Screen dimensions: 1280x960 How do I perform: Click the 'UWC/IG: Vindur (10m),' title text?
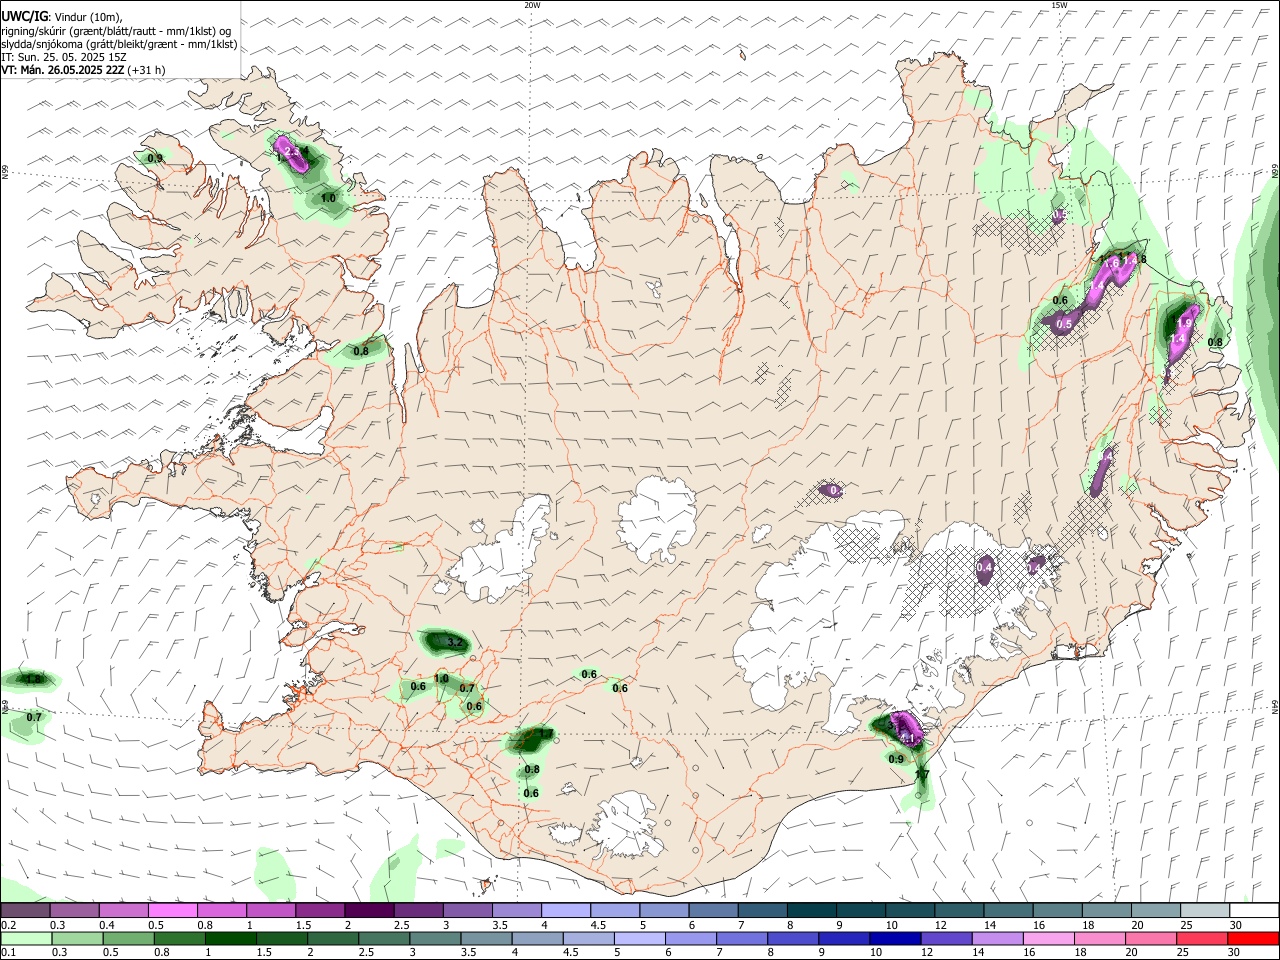[60, 17]
